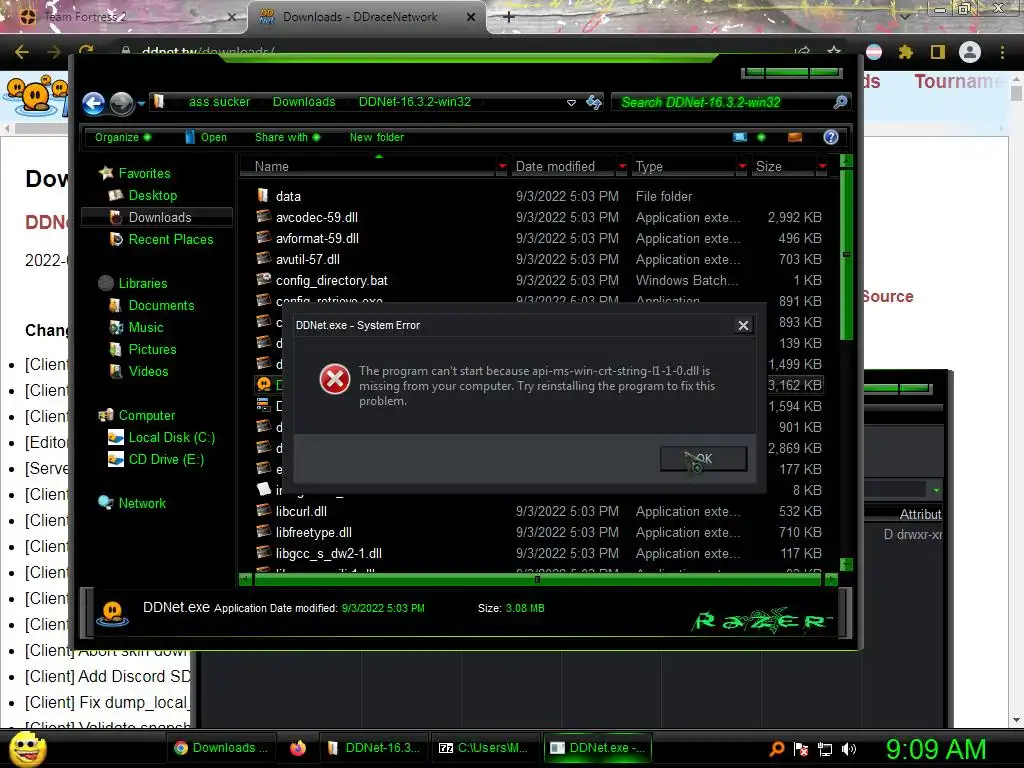Image resolution: width=1024 pixels, height=768 pixels.
Task: Switch to Downloads - DDraceNetwork browser tab
Action: 366,17
